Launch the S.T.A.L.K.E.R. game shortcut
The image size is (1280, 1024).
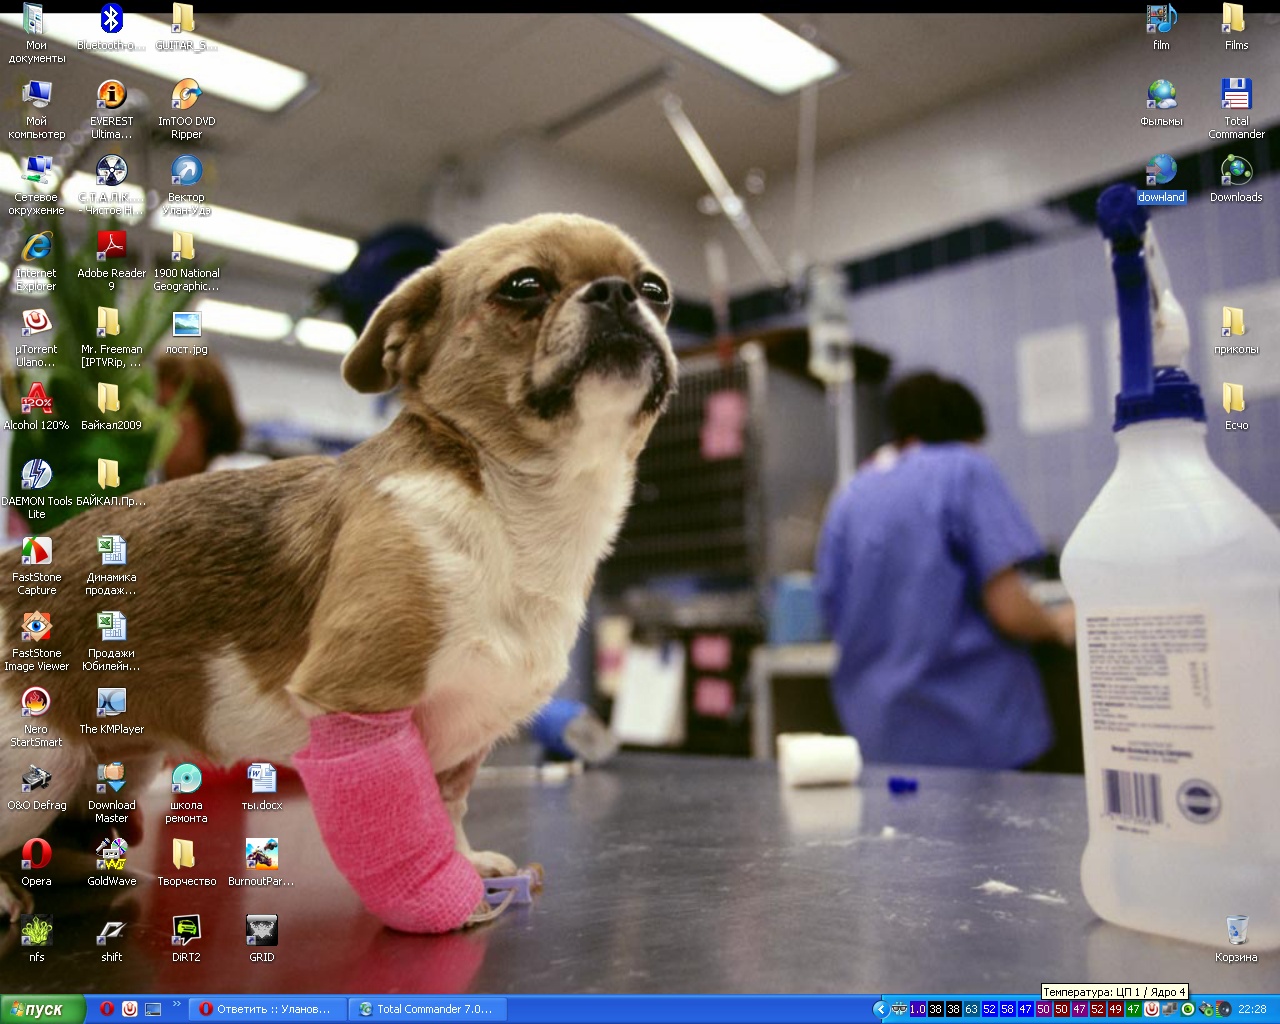pos(111,185)
